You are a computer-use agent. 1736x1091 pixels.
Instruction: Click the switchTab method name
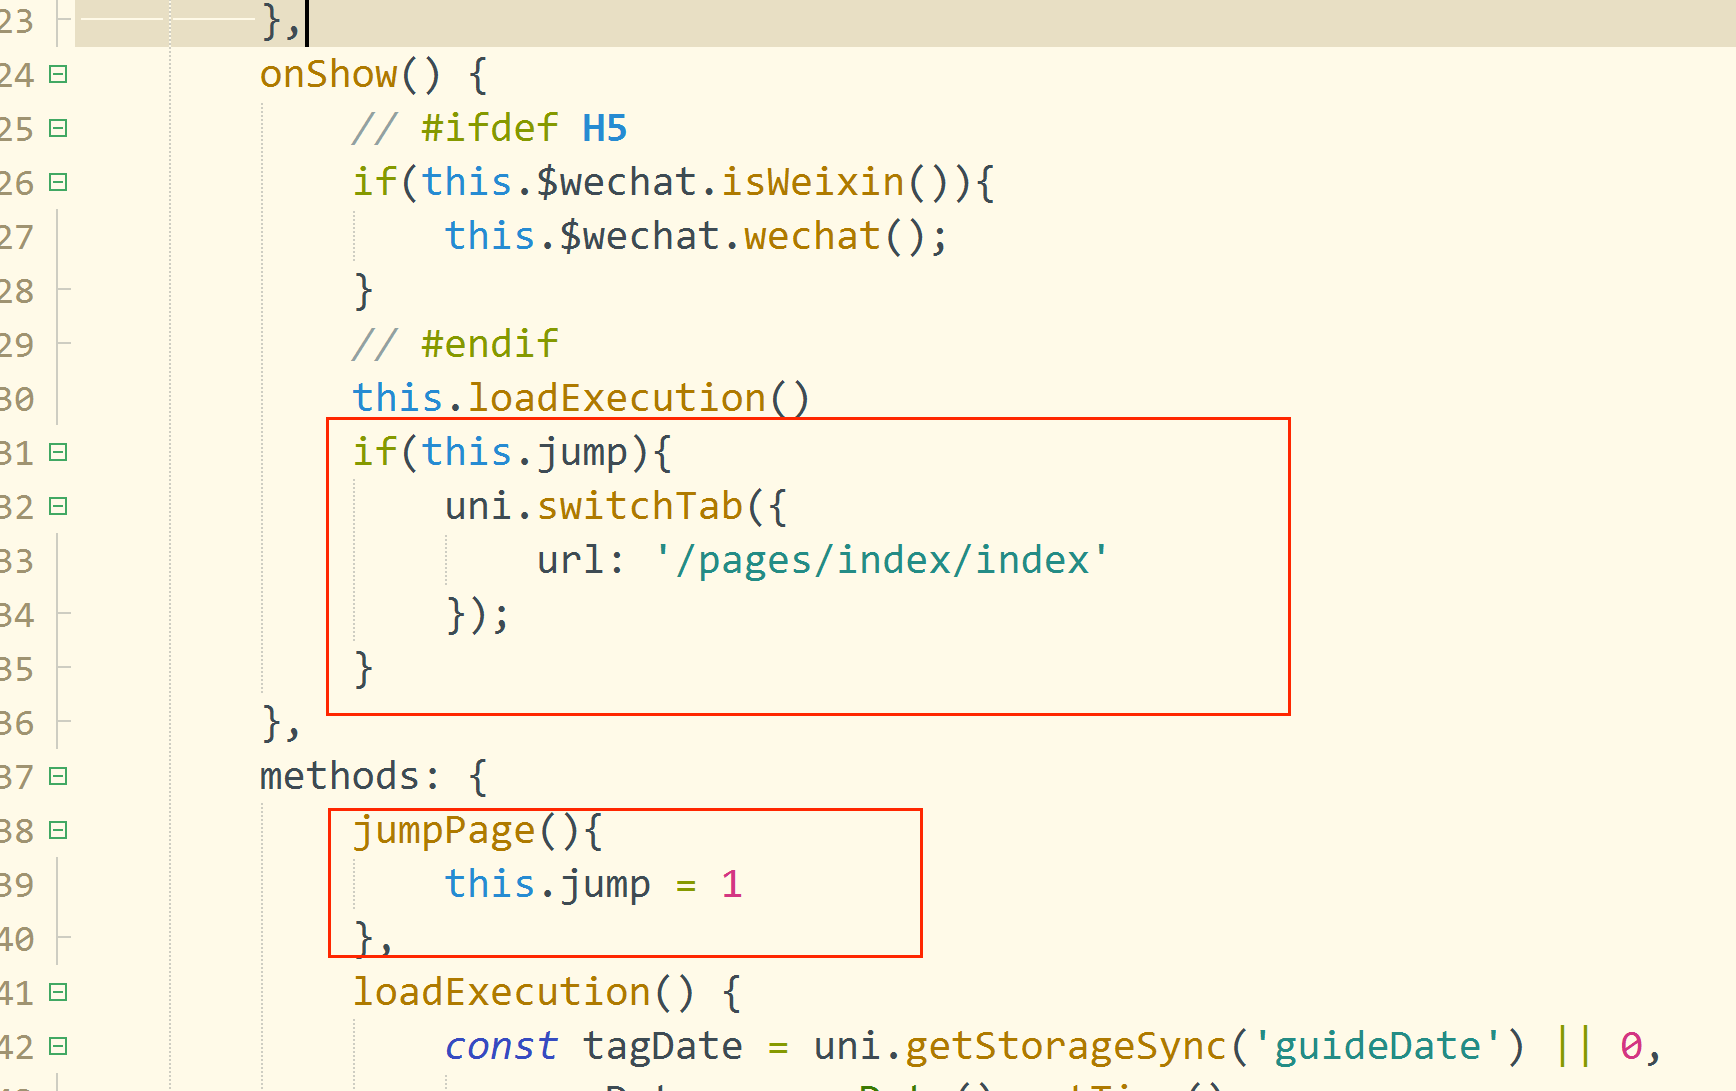[x=640, y=507]
